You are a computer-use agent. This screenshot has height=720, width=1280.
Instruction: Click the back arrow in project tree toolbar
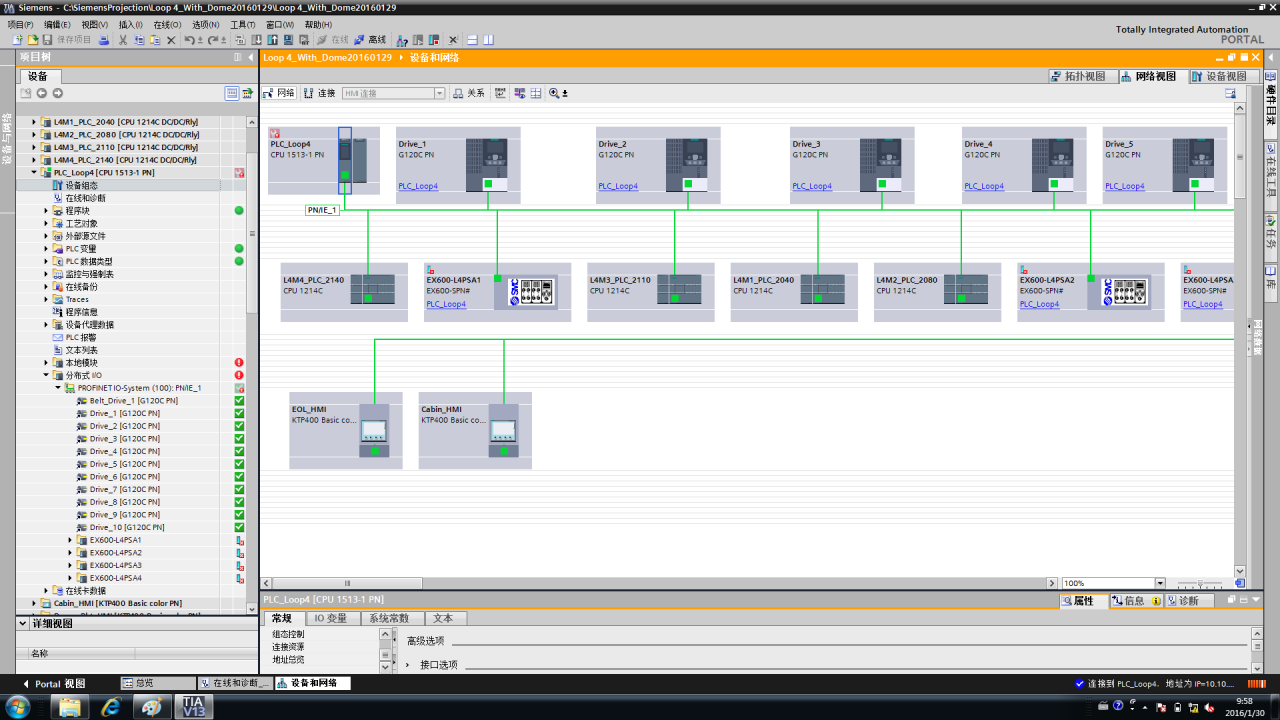pyautogui.click(x=42, y=93)
